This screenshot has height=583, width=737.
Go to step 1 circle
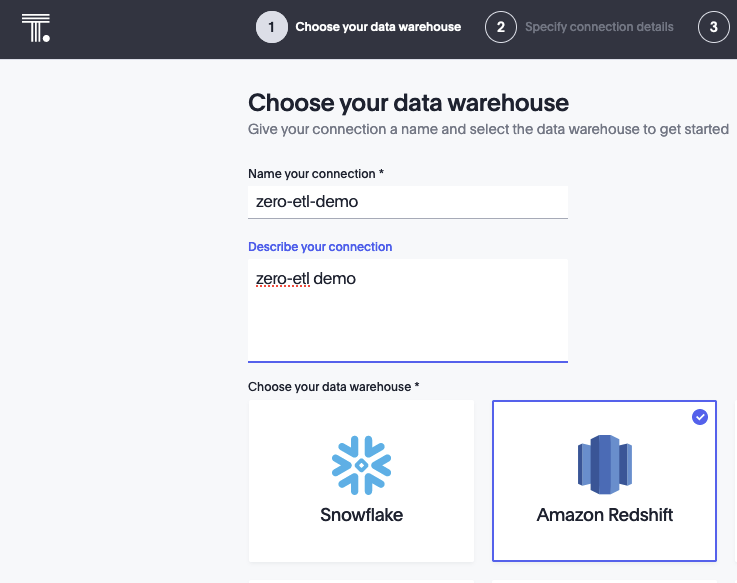[x=272, y=27]
